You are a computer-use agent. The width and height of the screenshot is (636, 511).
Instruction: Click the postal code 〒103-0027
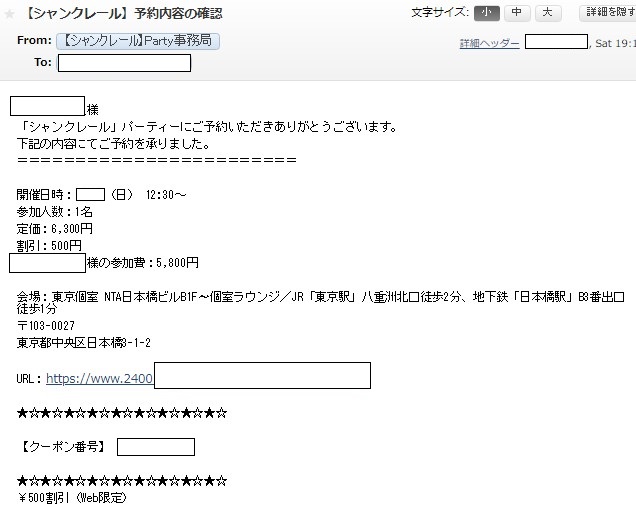pos(46,326)
